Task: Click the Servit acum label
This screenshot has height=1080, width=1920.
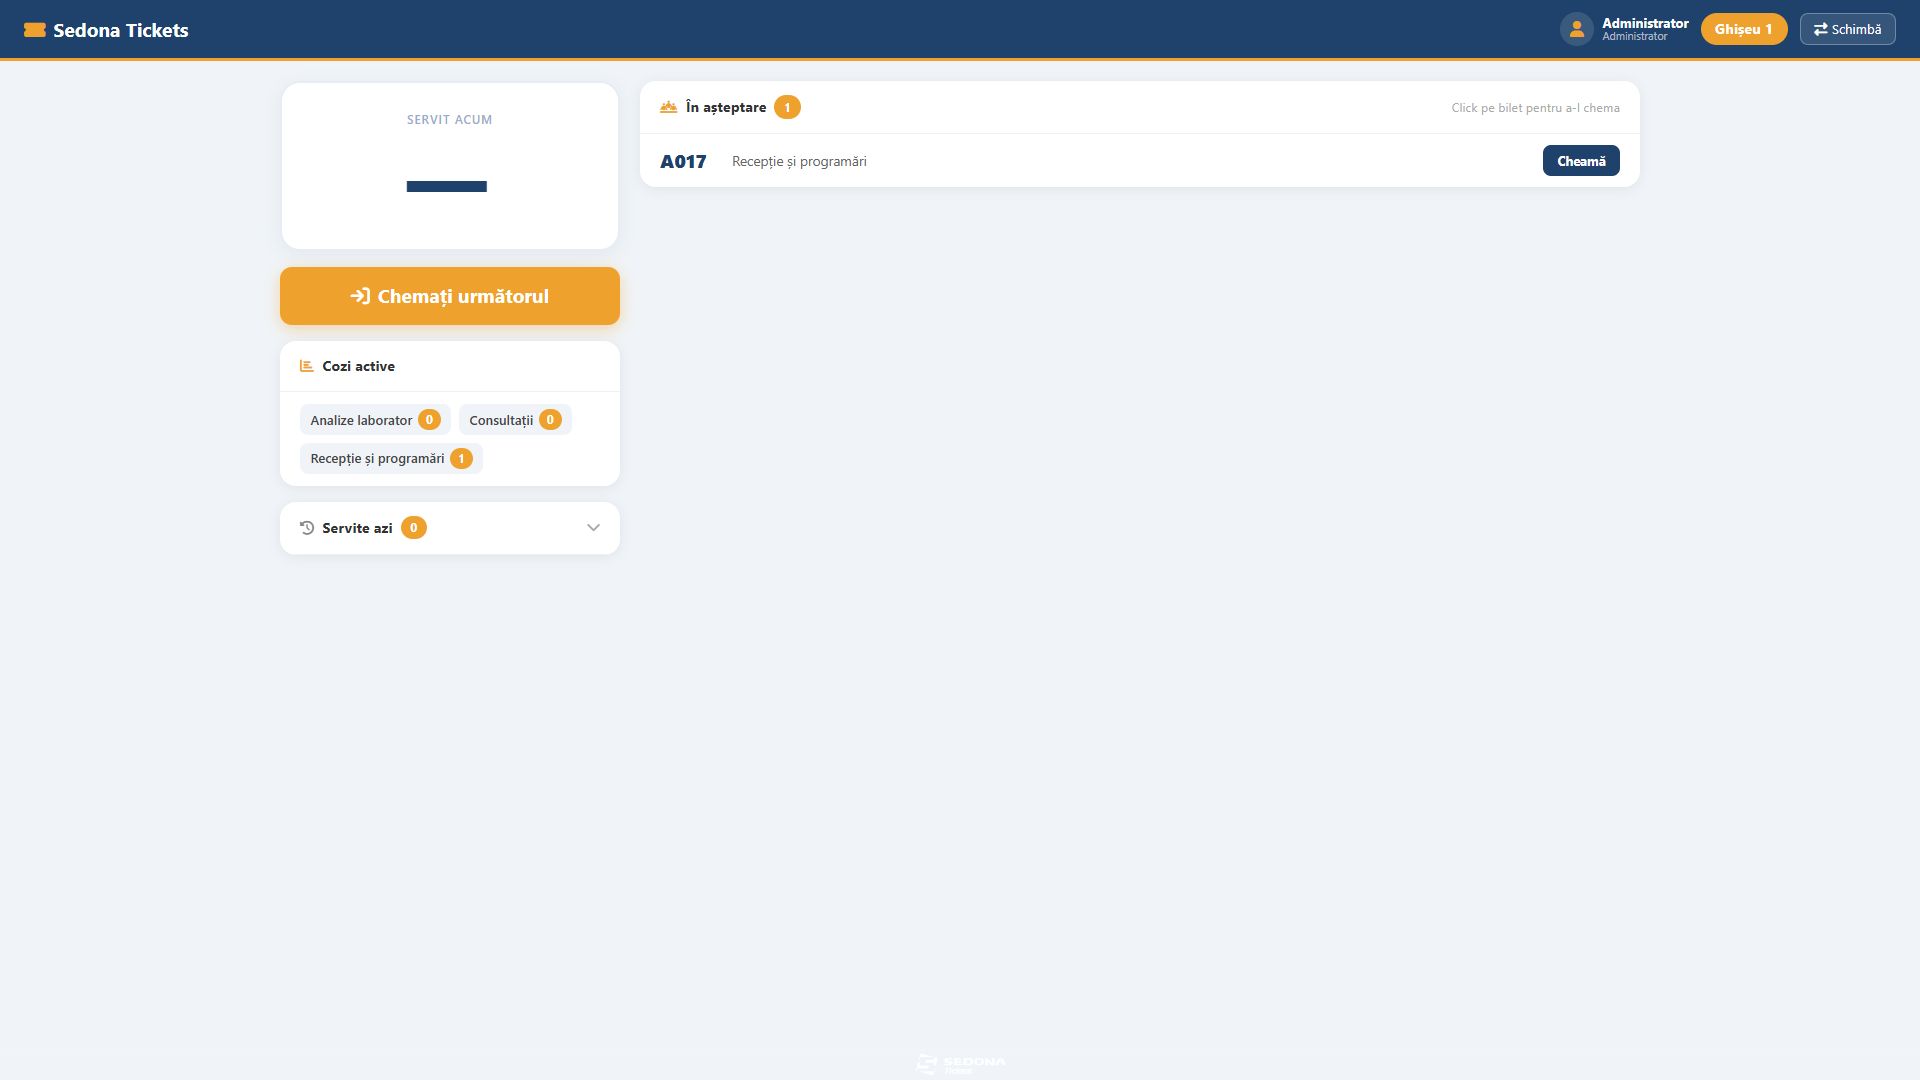Action: pos(449,119)
